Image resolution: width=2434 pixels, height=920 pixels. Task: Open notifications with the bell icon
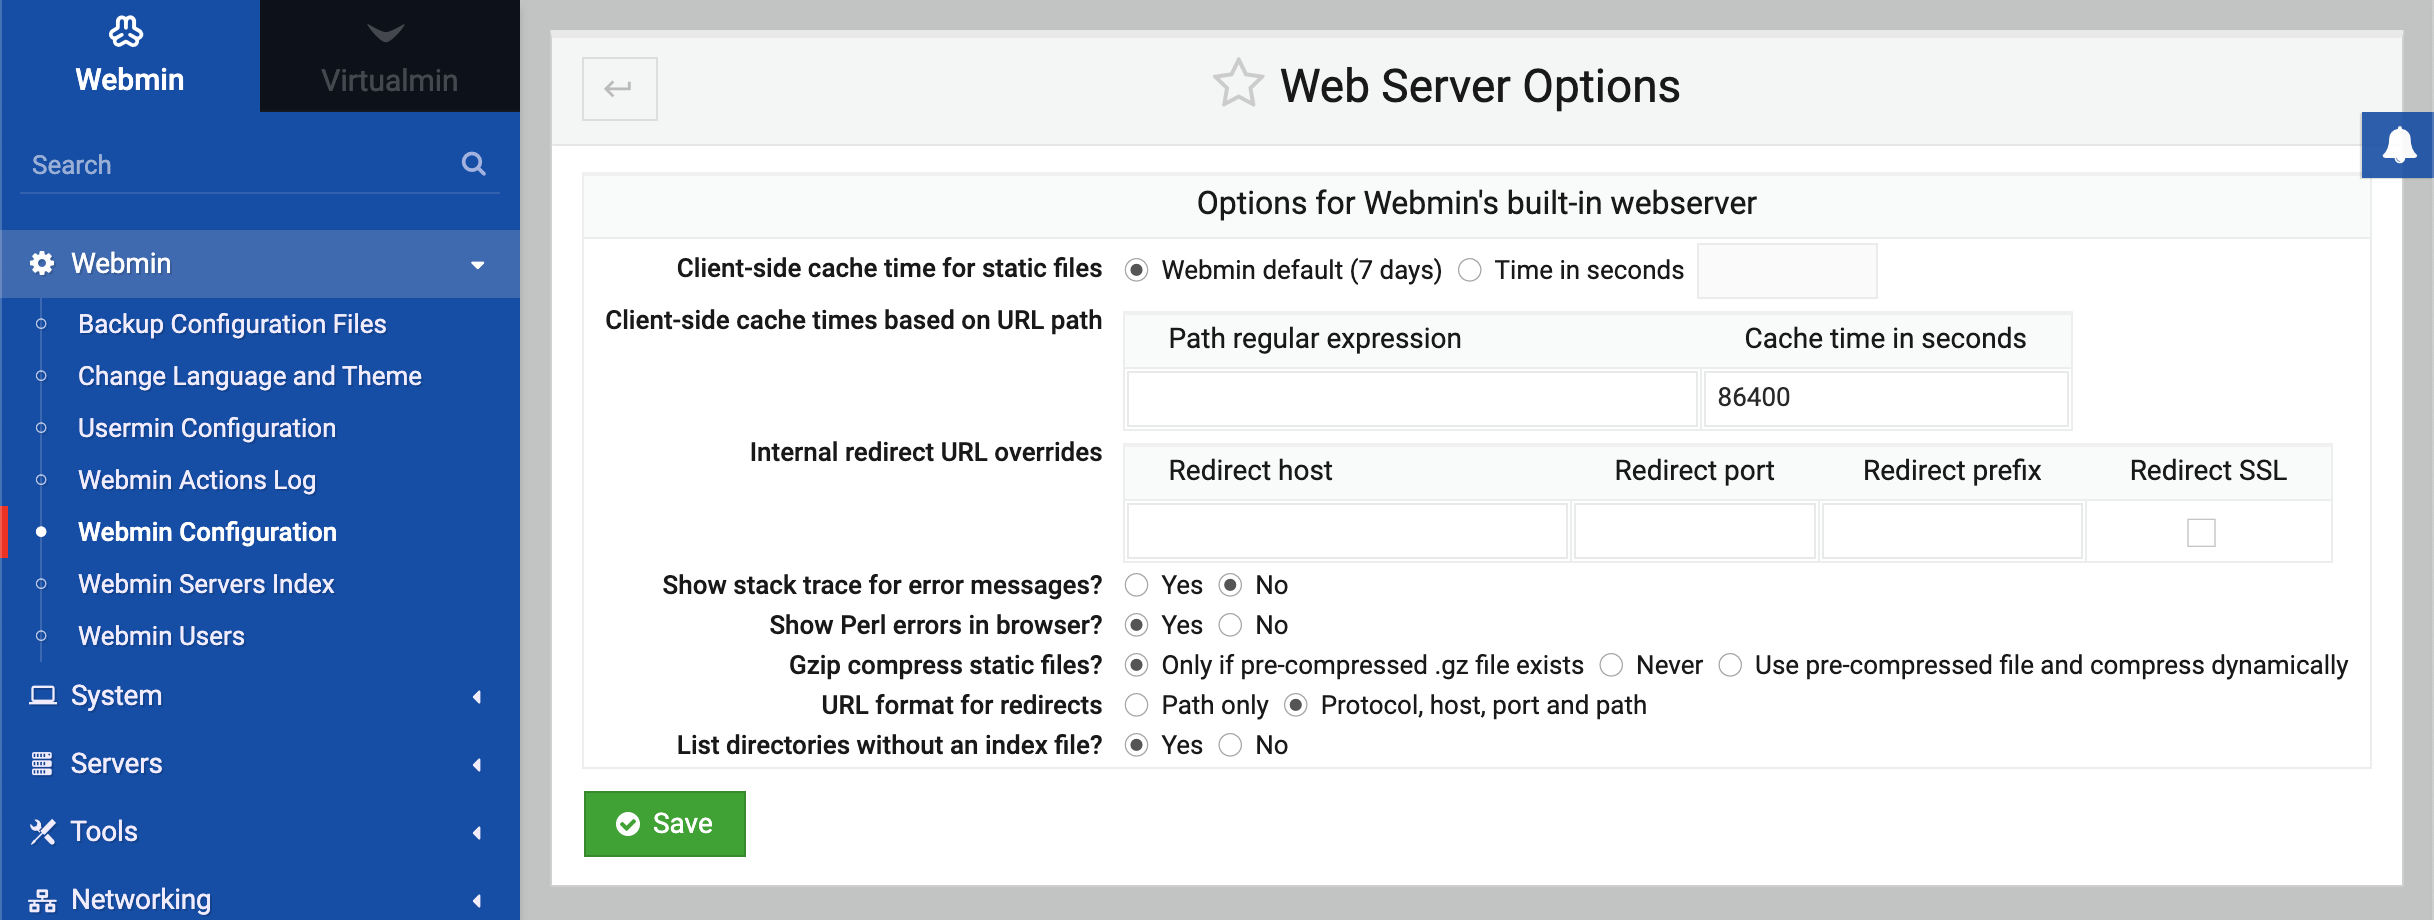click(2399, 144)
